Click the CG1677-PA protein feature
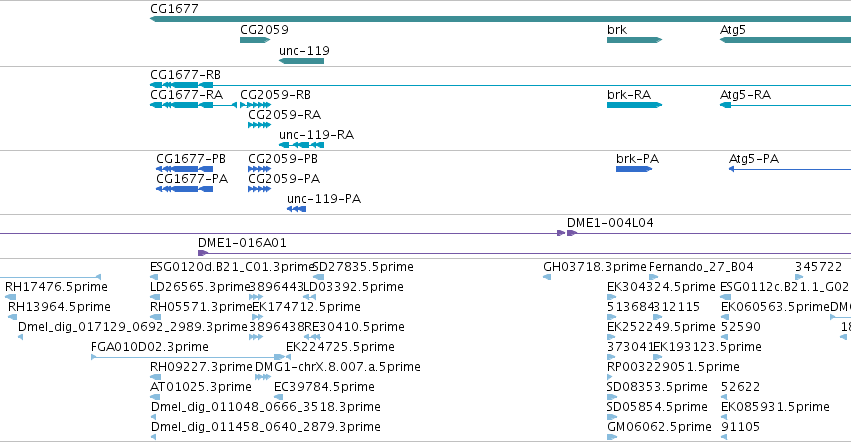The width and height of the screenshot is (851, 442). tap(185, 189)
